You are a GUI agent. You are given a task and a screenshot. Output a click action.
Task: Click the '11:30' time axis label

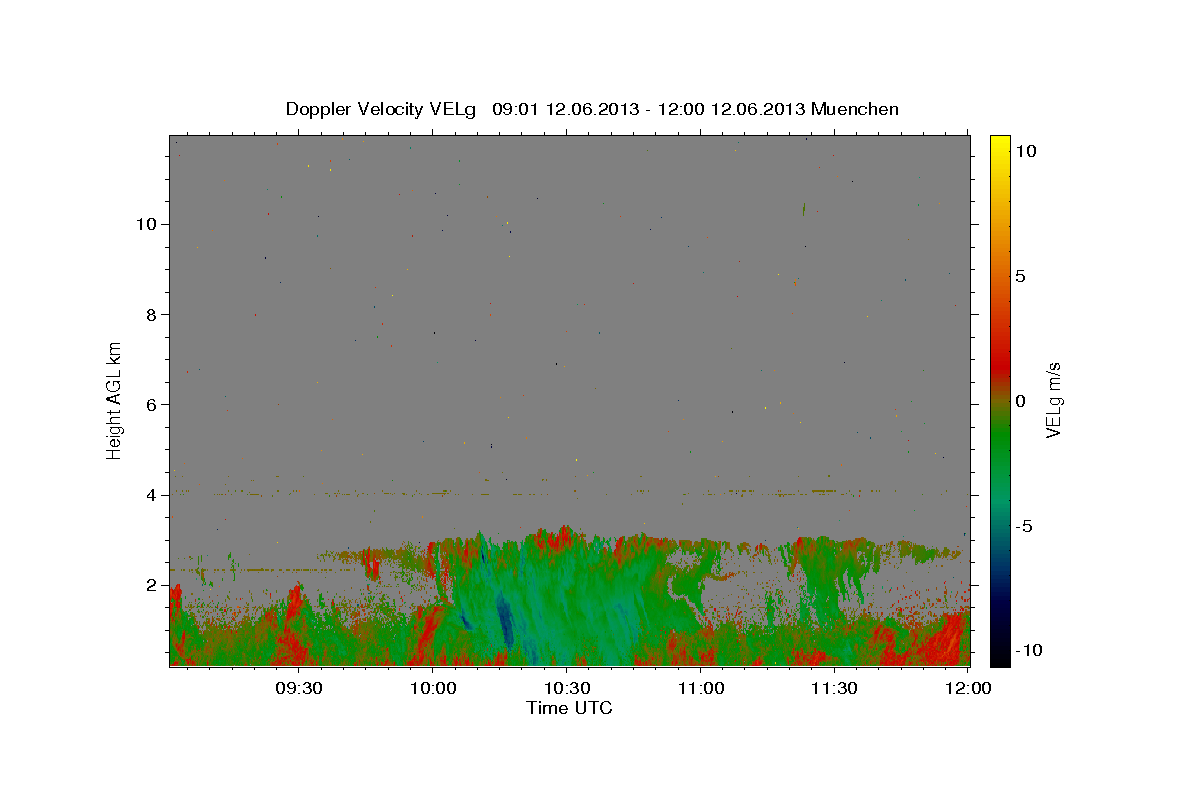click(x=834, y=688)
